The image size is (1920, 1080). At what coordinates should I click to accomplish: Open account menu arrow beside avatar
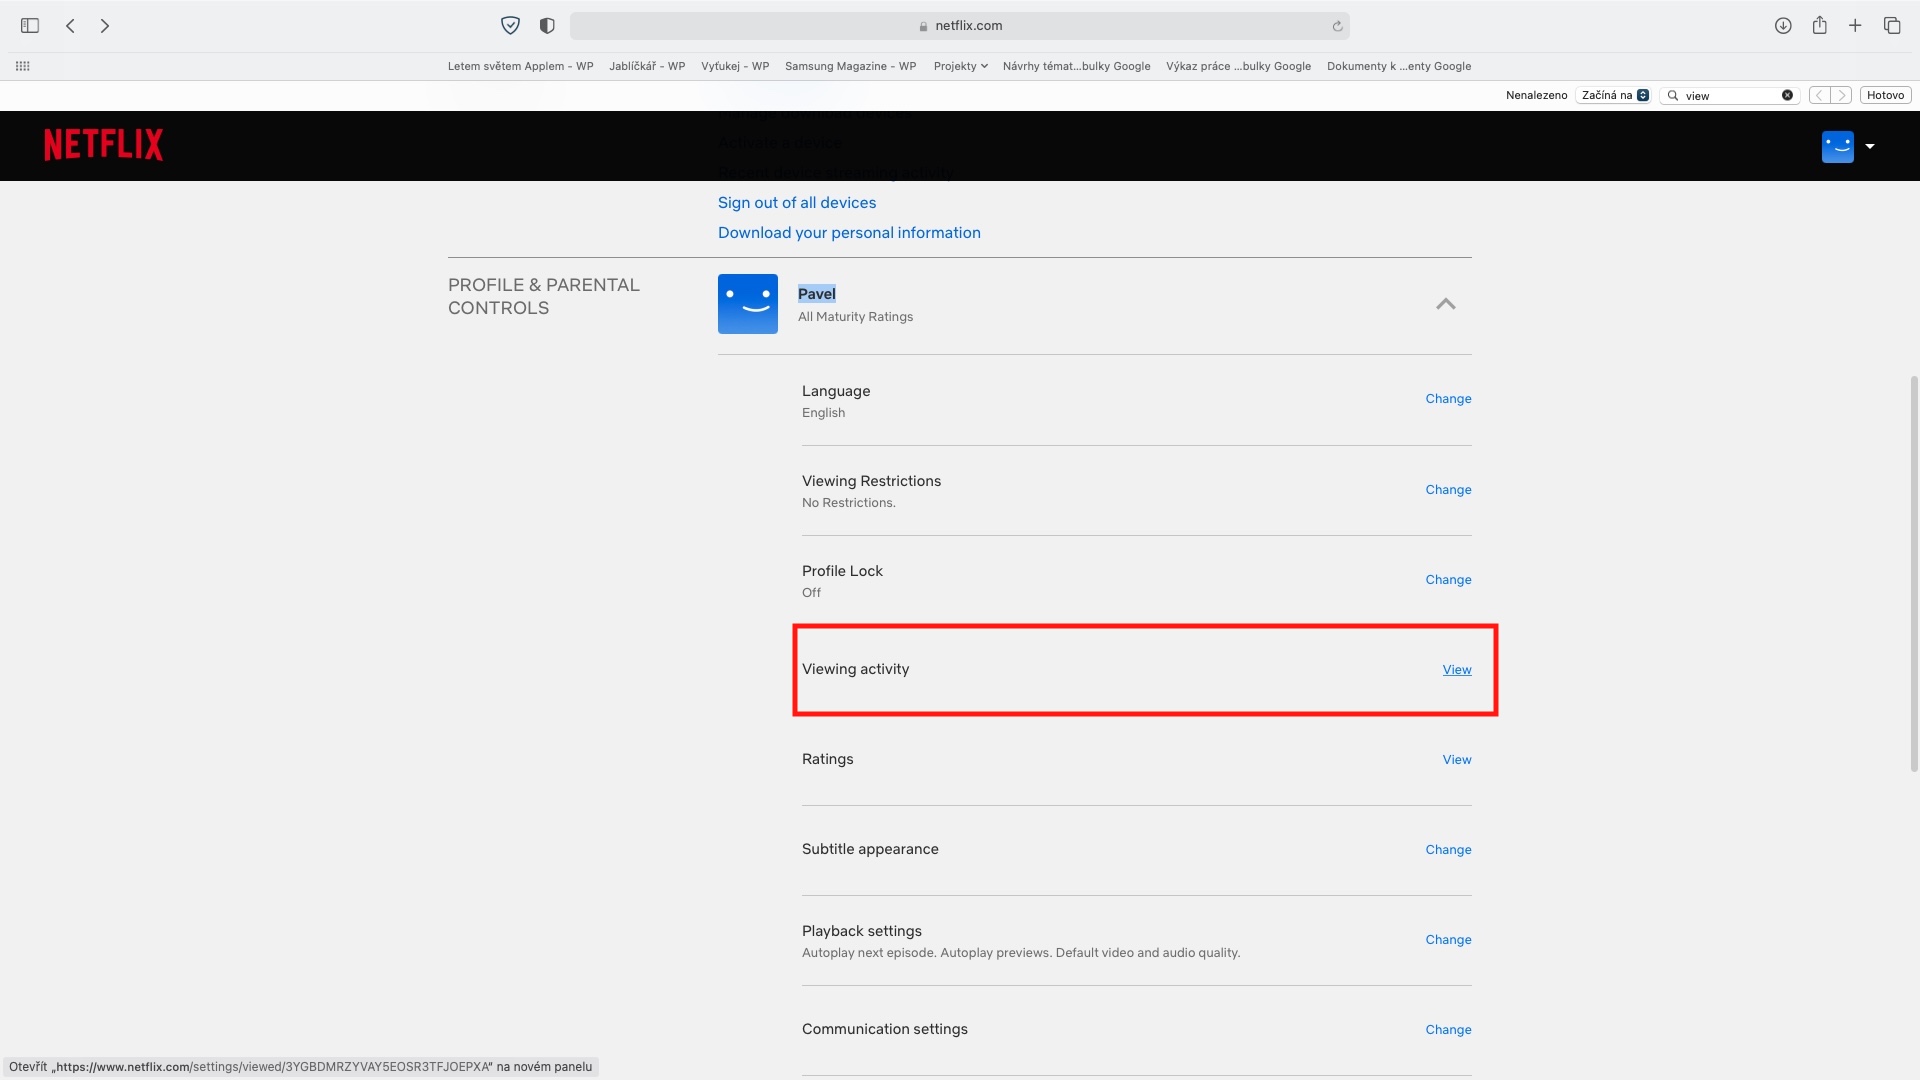tap(1870, 146)
